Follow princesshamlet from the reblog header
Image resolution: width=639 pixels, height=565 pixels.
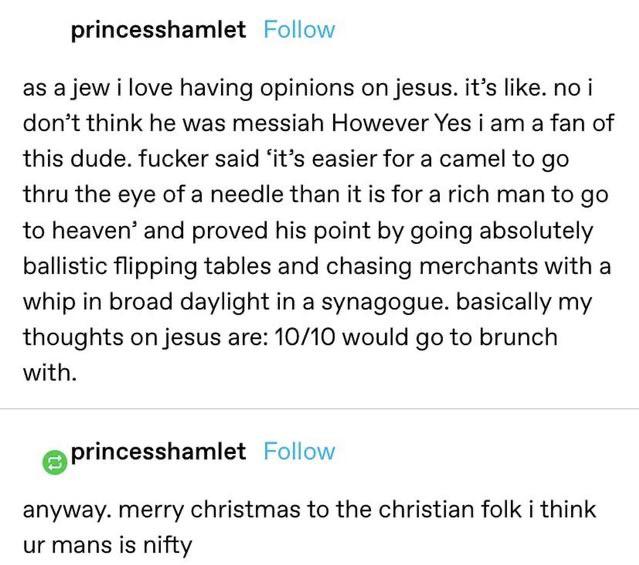coord(299,451)
